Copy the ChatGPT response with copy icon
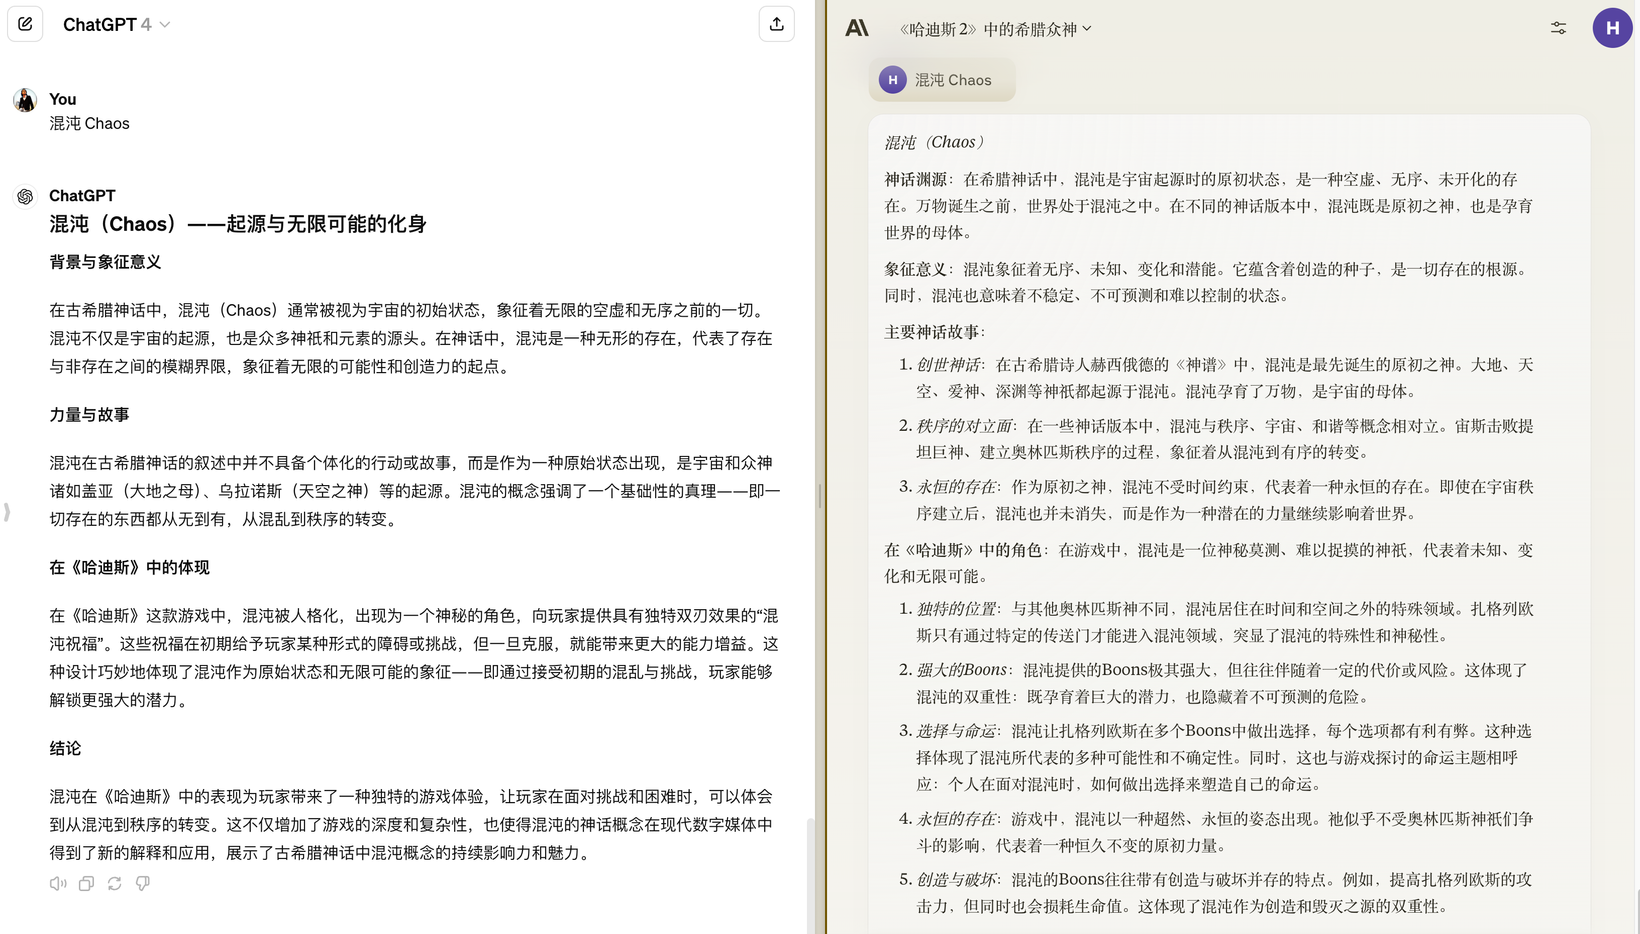The image size is (1640, 934). pyautogui.click(x=86, y=883)
